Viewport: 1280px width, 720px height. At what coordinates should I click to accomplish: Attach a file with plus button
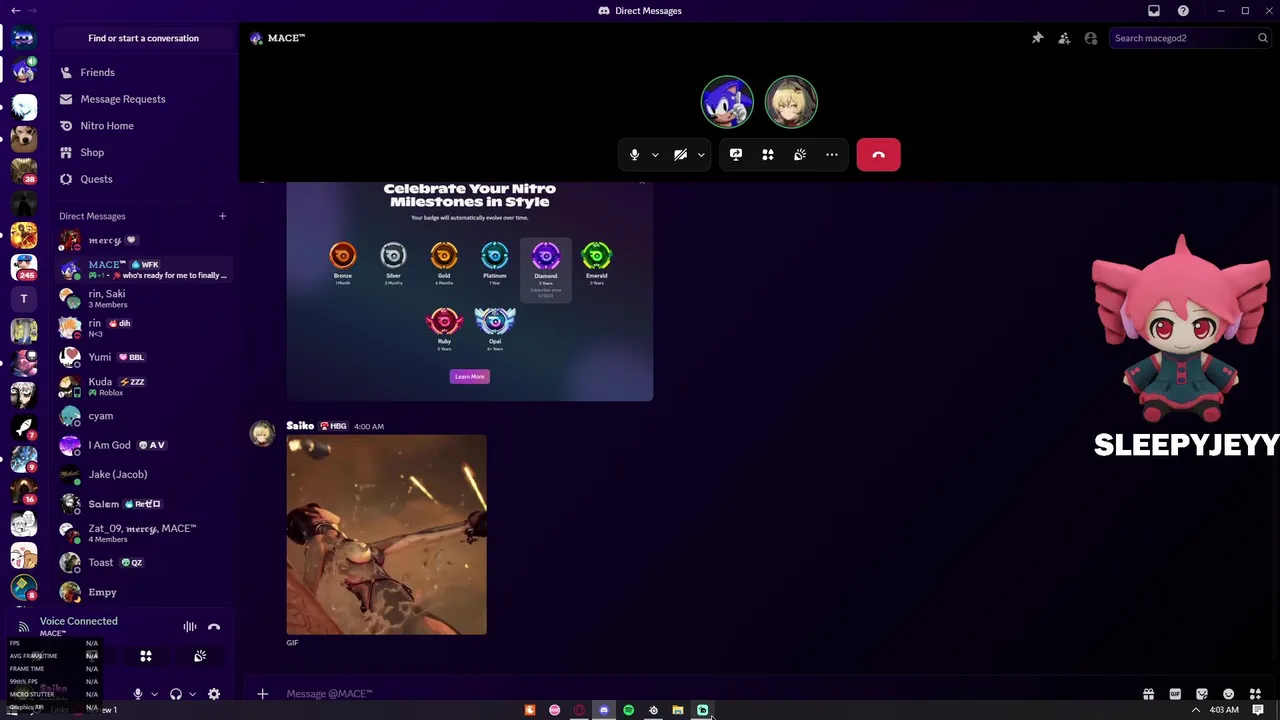point(262,694)
